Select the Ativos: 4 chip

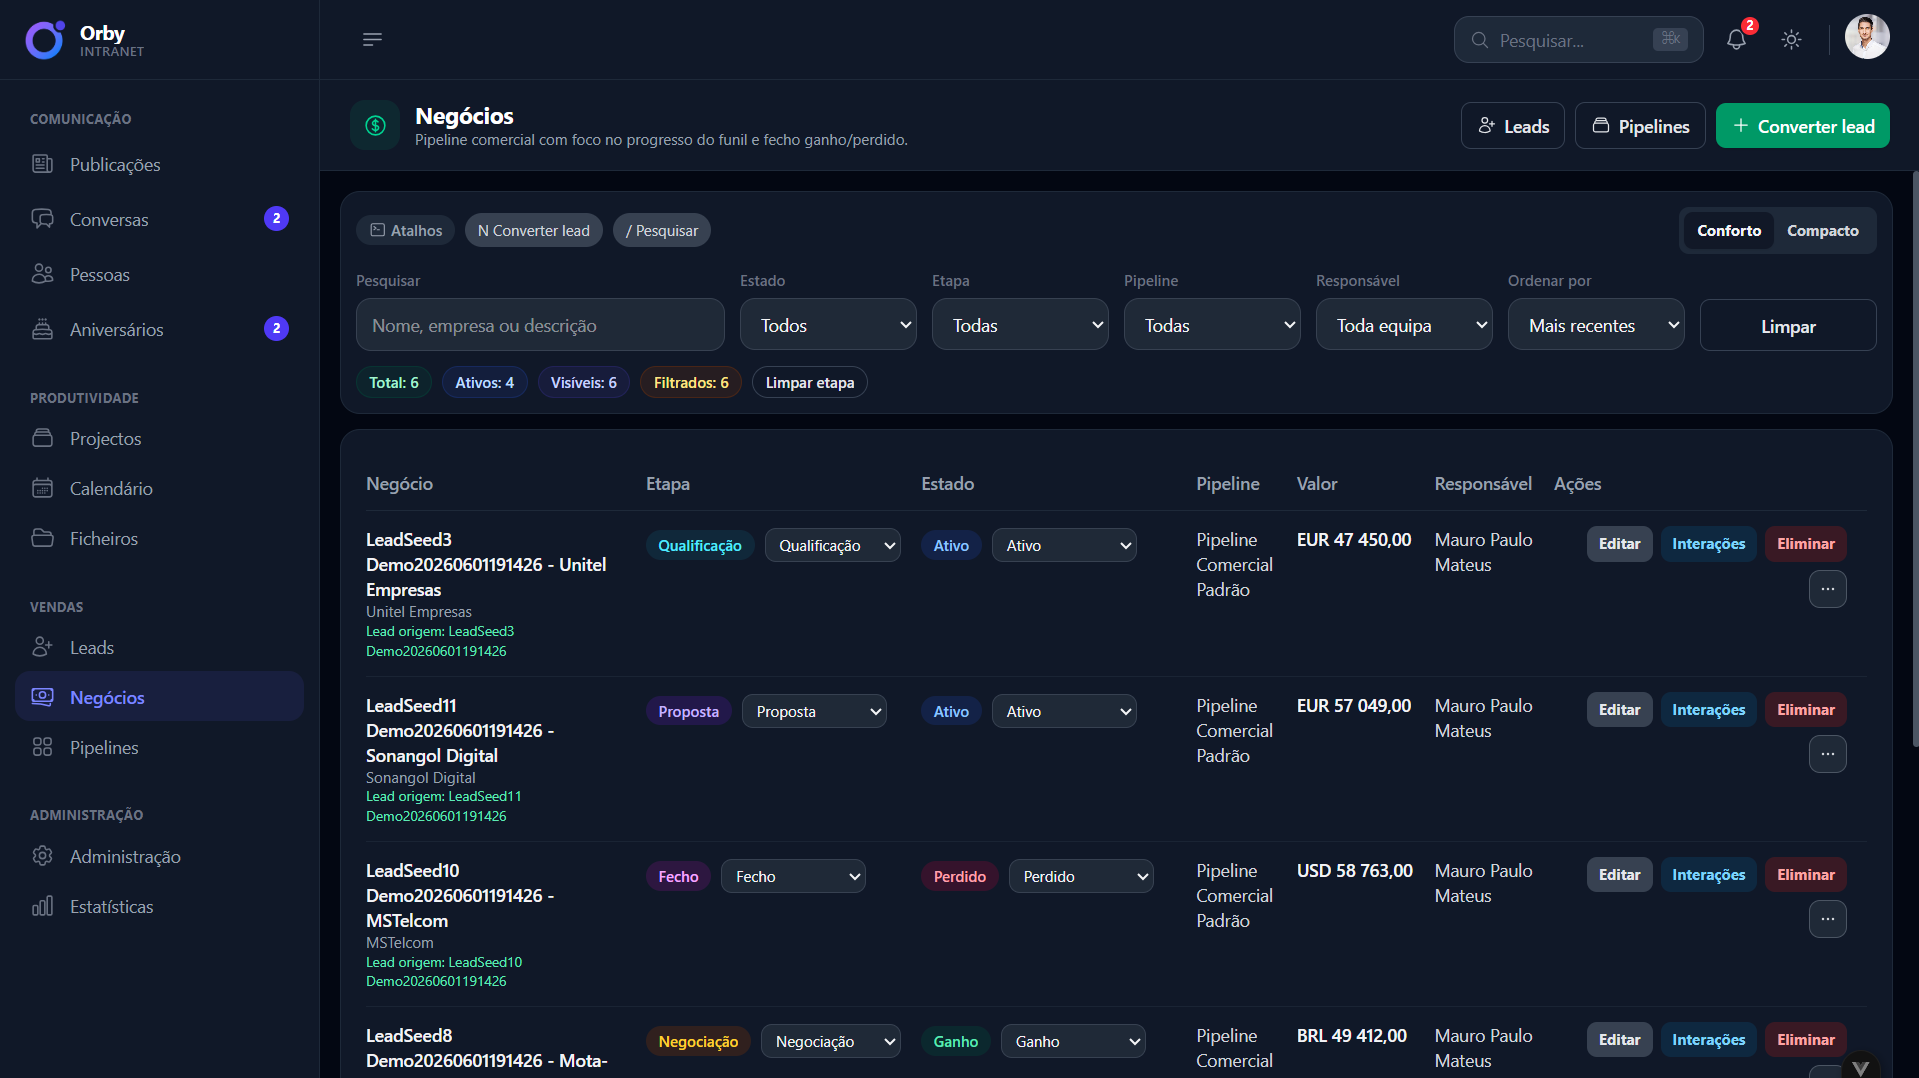pyautogui.click(x=484, y=383)
